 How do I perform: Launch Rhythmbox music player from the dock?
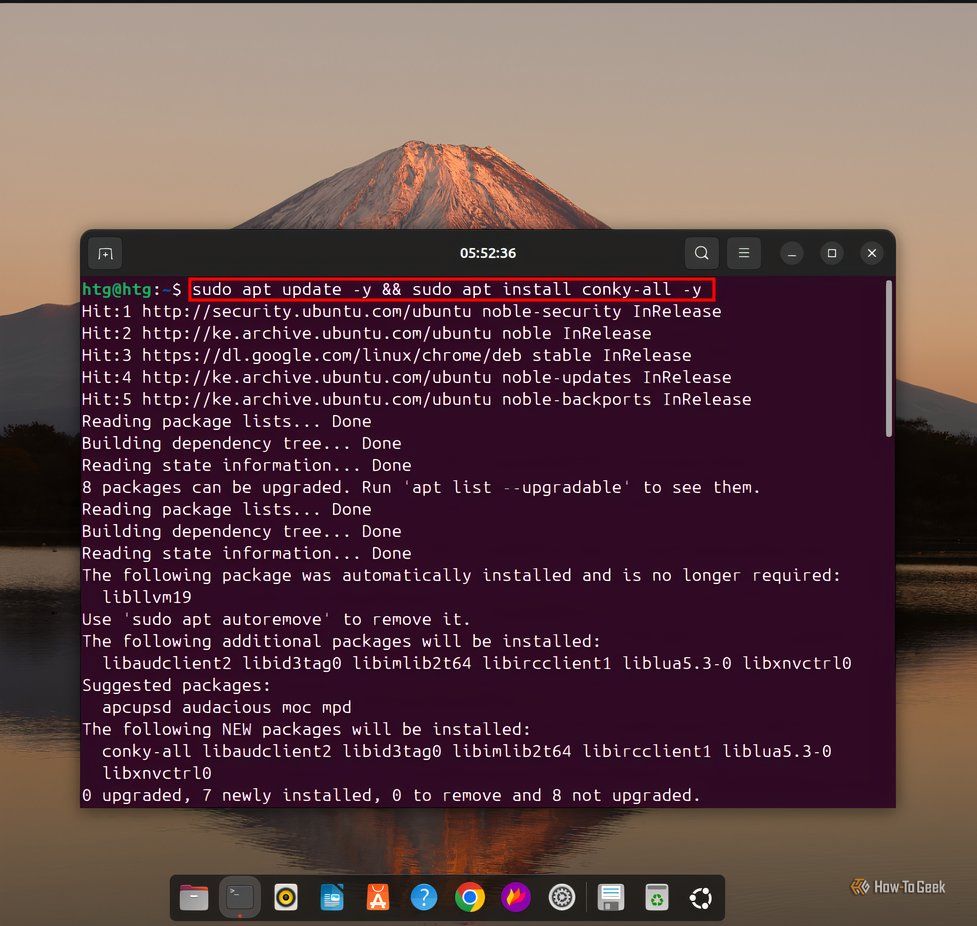(285, 897)
